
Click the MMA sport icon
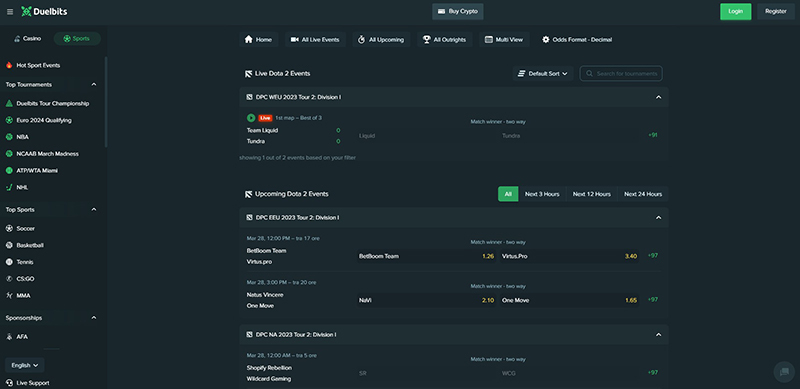point(9,296)
